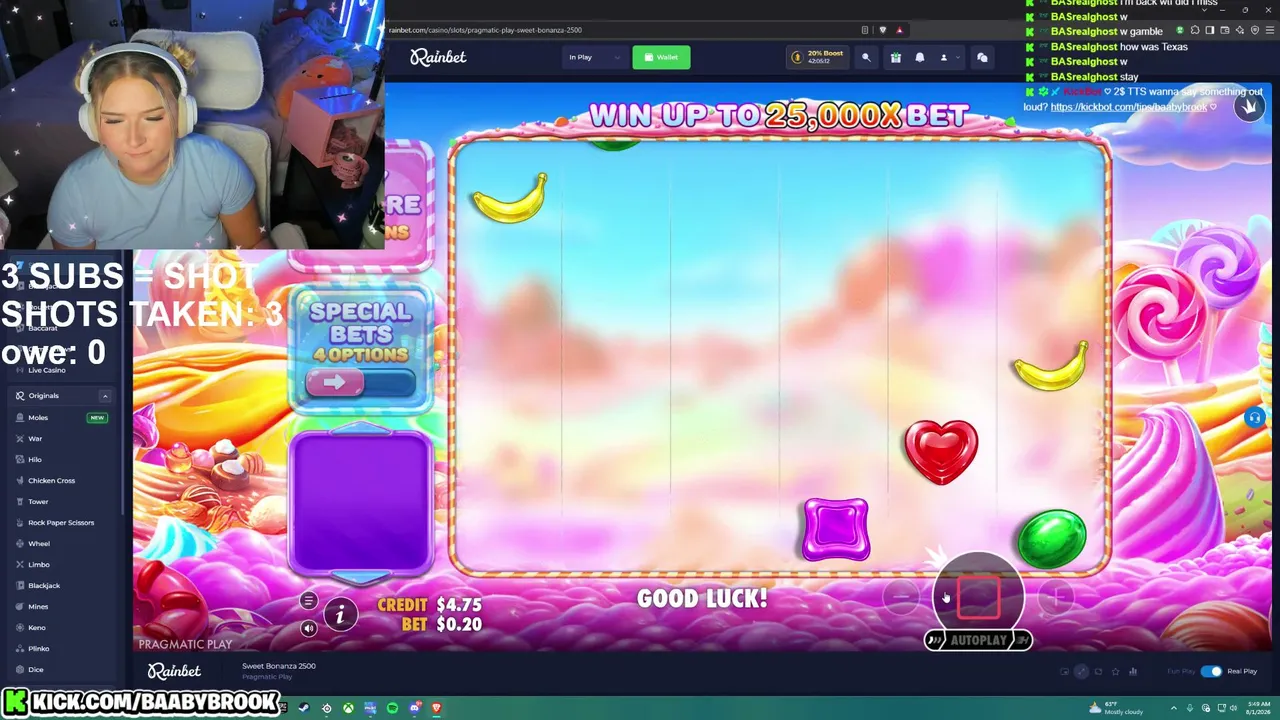Screen dimensions: 1280x720
Task: Expand the In Play balance dropdown
Action: [x=594, y=57]
